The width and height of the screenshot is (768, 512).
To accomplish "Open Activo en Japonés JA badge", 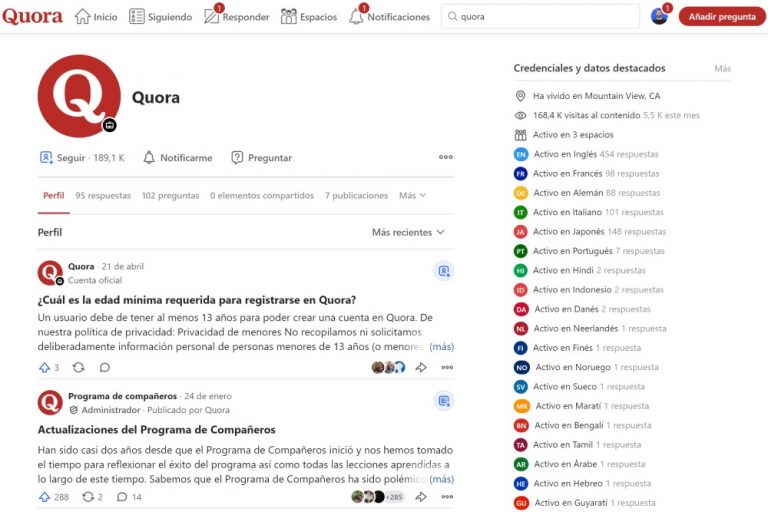I will (x=521, y=232).
